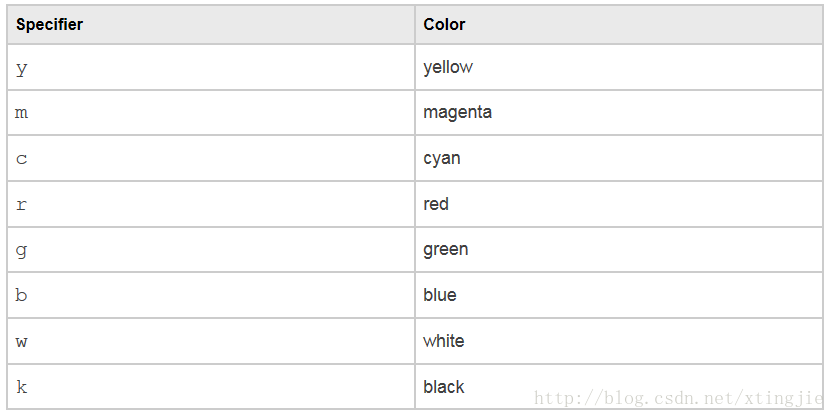Image resolution: width=835 pixels, height=418 pixels.
Task: Click the 'm' specifier cell
Action: [211, 113]
